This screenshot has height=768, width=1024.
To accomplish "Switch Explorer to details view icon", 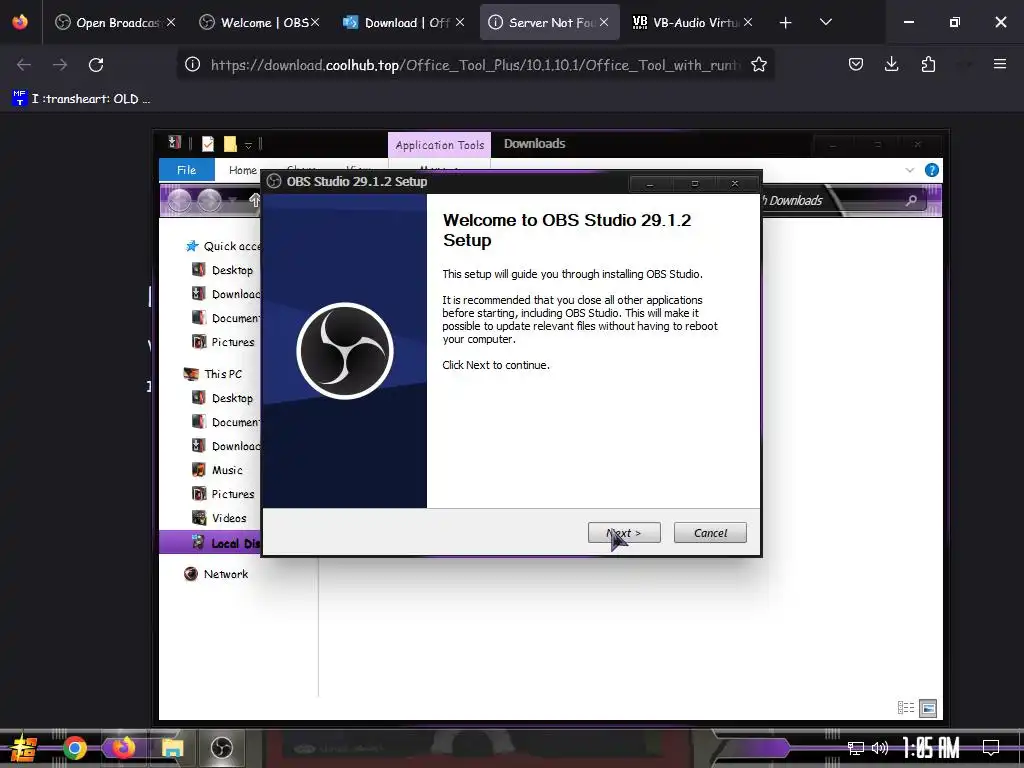I will [906, 708].
